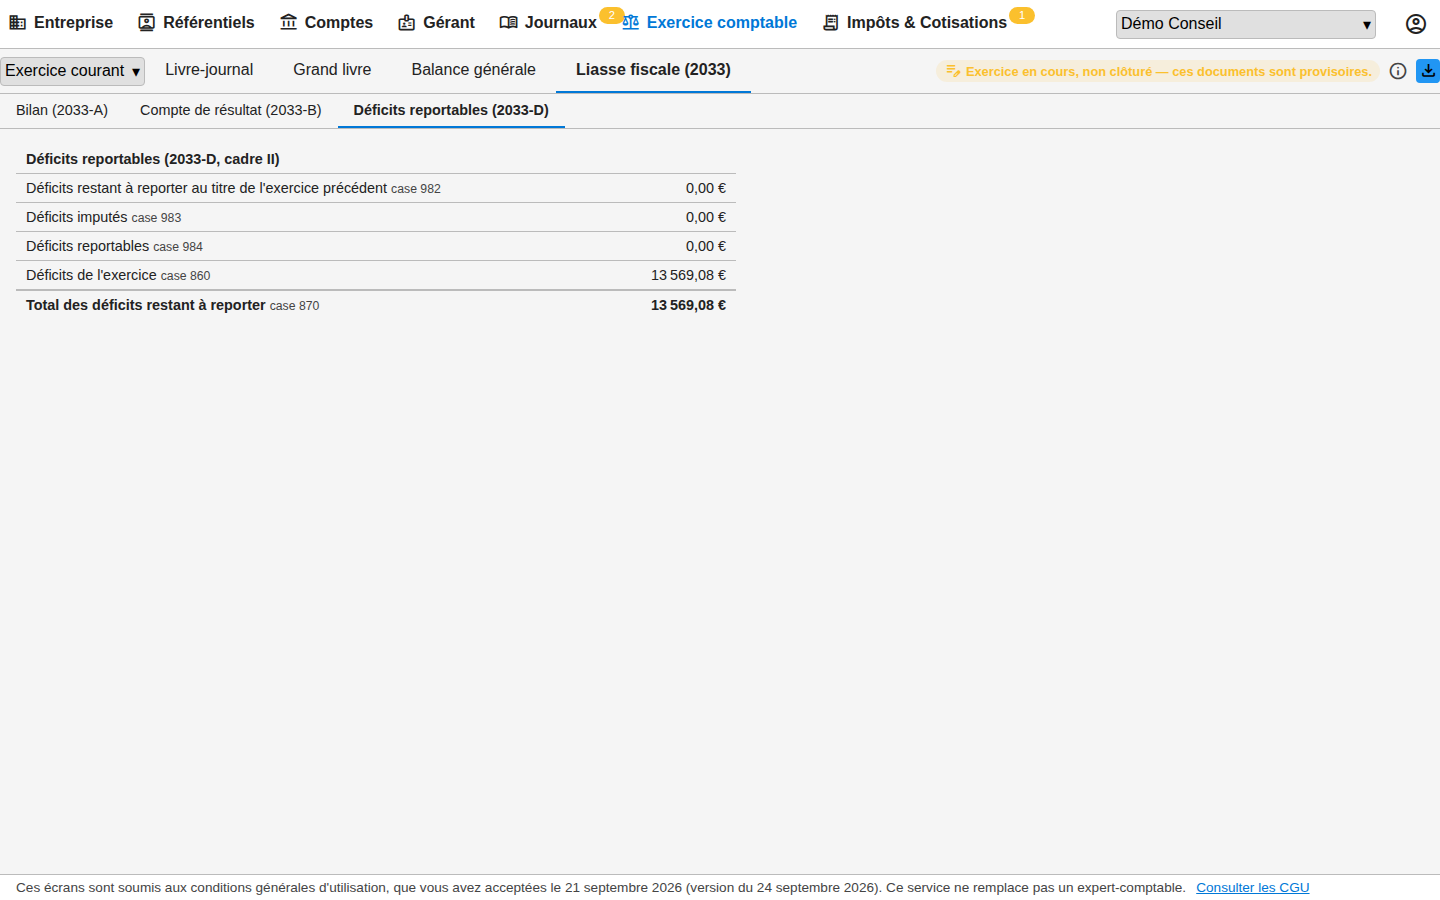
Task: Click the 'Déficits de l'exercice' case 860 label
Action: coord(118,275)
